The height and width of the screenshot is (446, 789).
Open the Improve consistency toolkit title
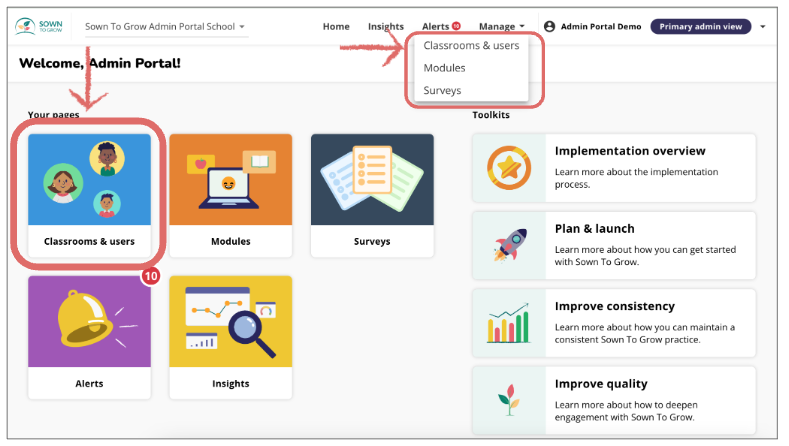pos(614,307)
